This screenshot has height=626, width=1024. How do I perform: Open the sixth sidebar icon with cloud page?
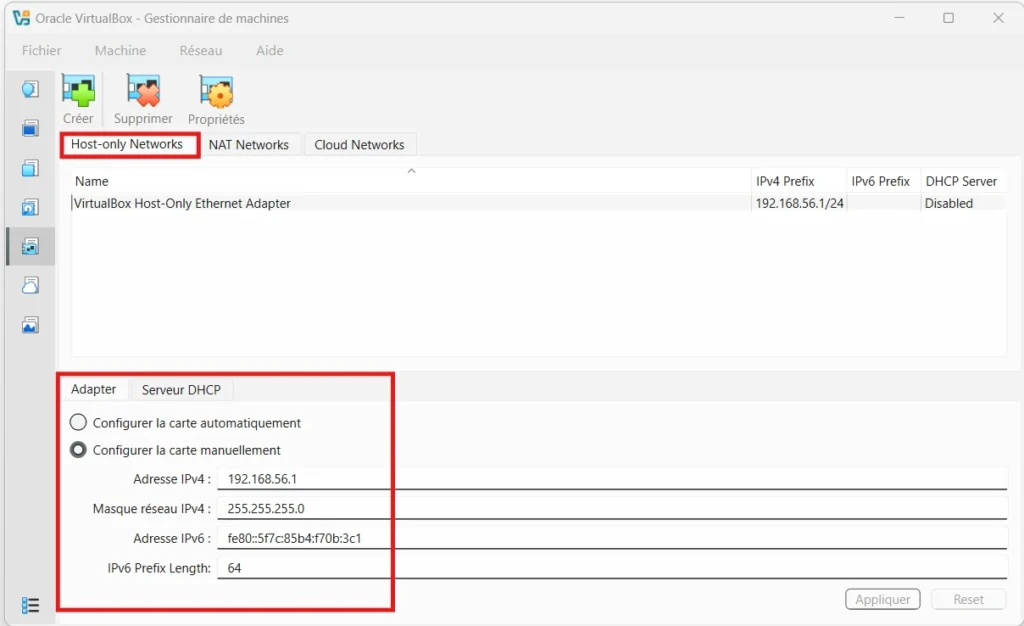click(x=30, y=285)
